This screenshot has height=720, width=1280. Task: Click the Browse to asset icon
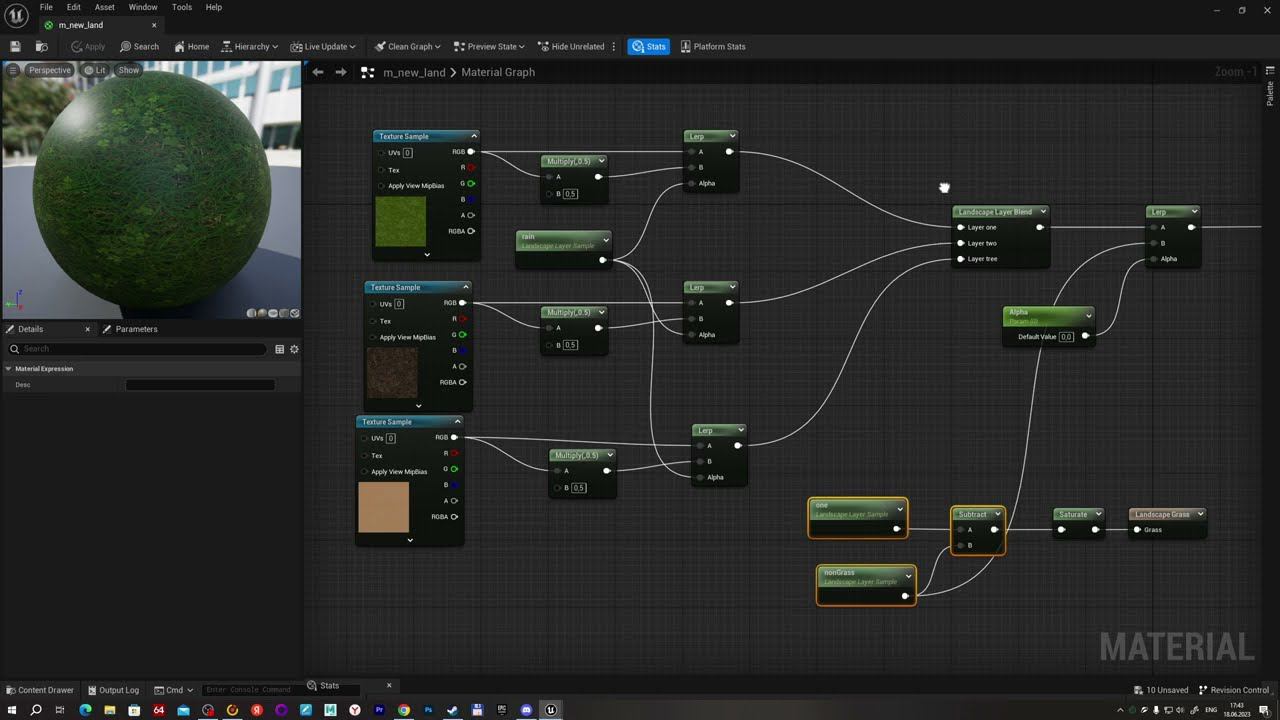42,46
